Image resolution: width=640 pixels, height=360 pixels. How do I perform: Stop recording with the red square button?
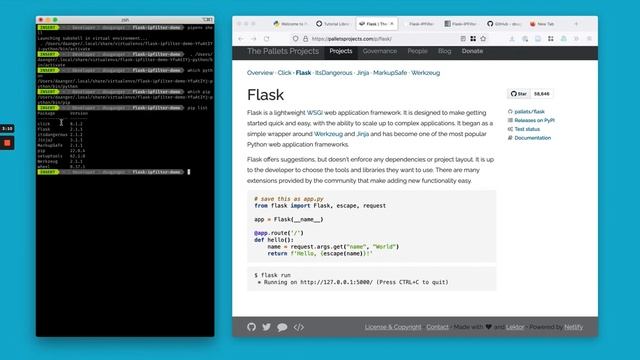[x=7, y=143]
